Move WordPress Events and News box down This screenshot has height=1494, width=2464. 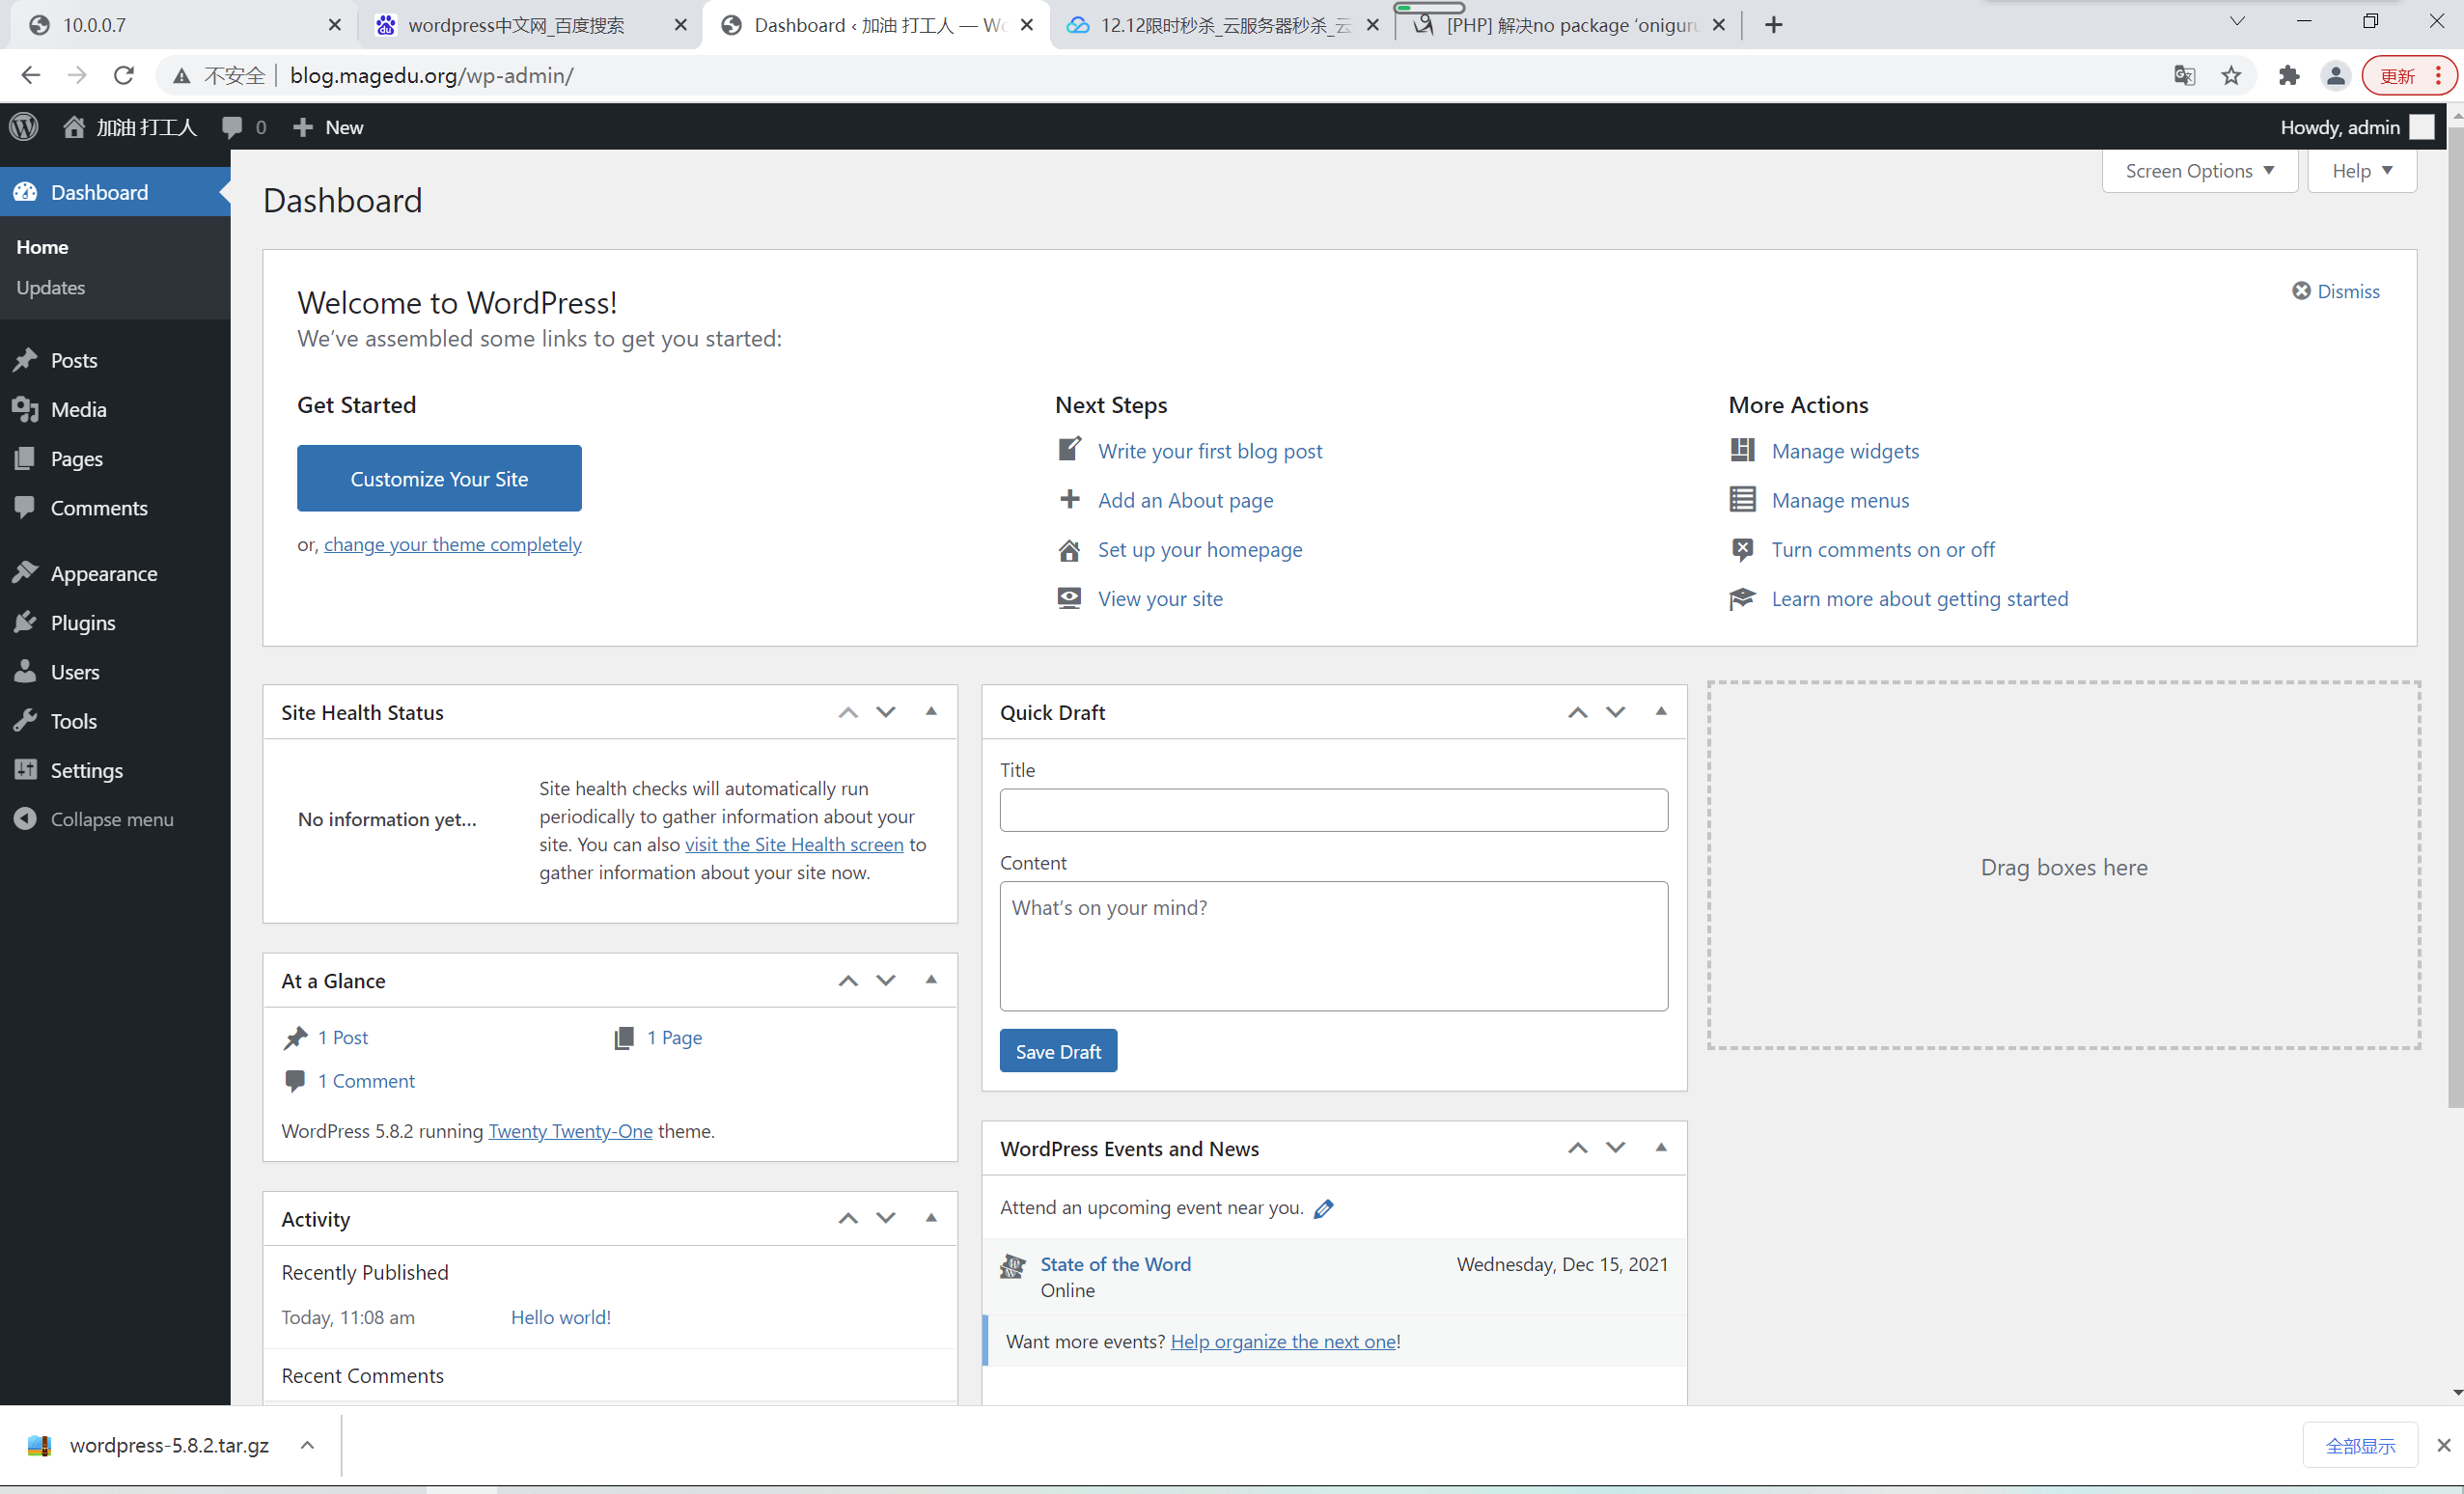[x=1616, y=1148]
